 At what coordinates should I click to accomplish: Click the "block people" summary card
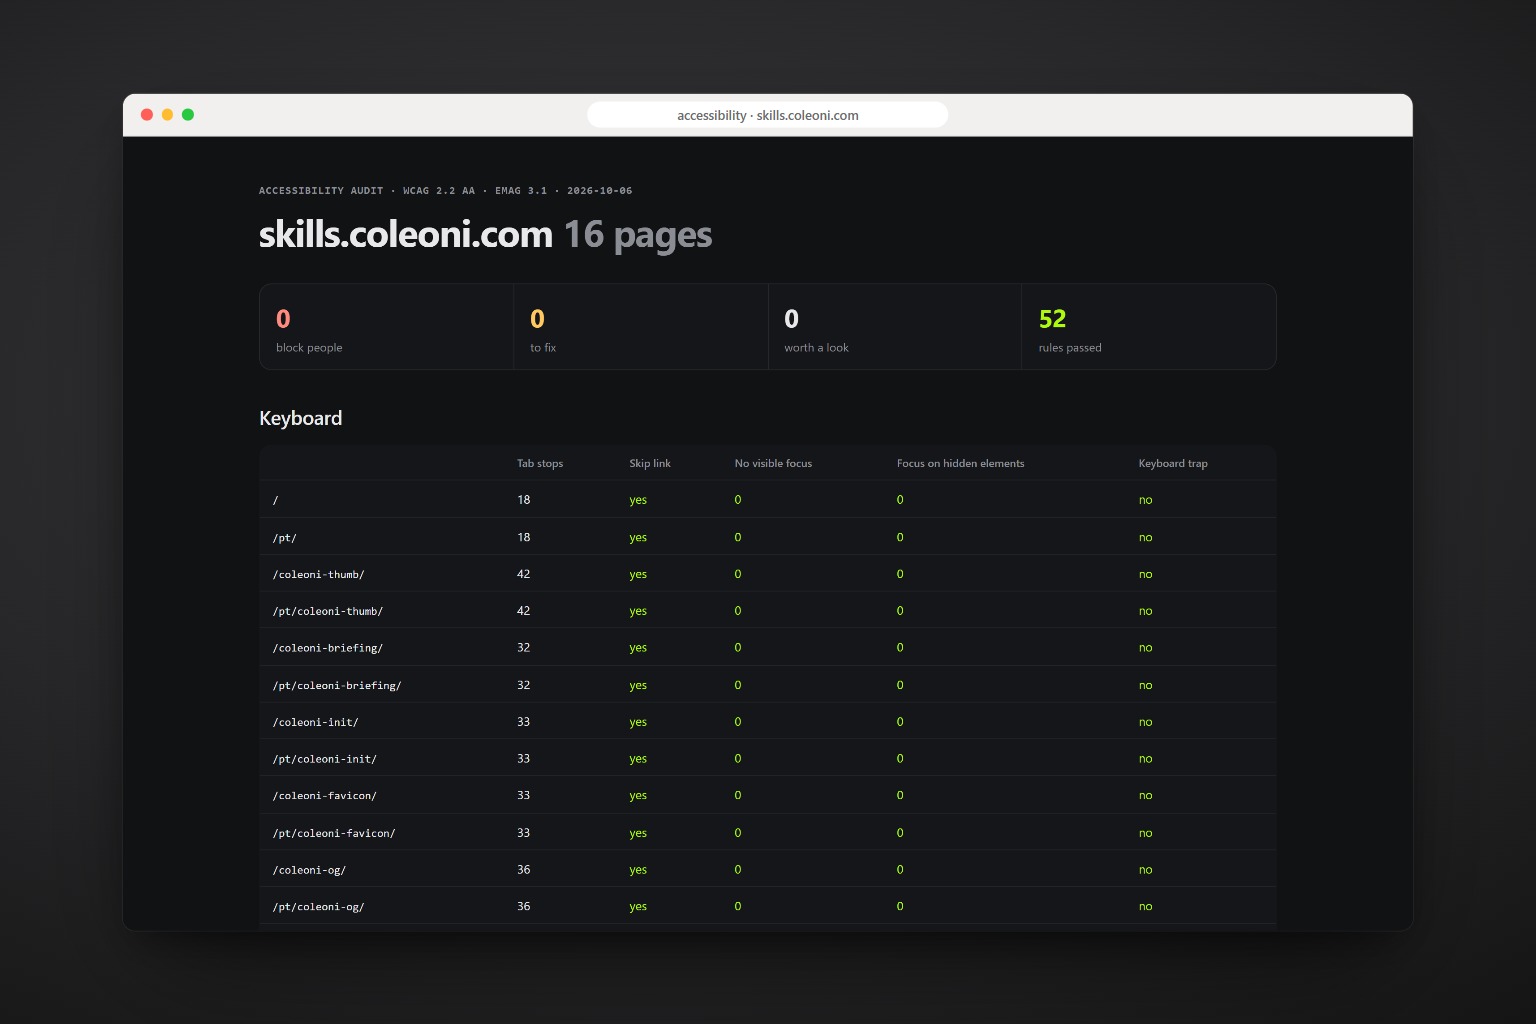pos(387,327)
